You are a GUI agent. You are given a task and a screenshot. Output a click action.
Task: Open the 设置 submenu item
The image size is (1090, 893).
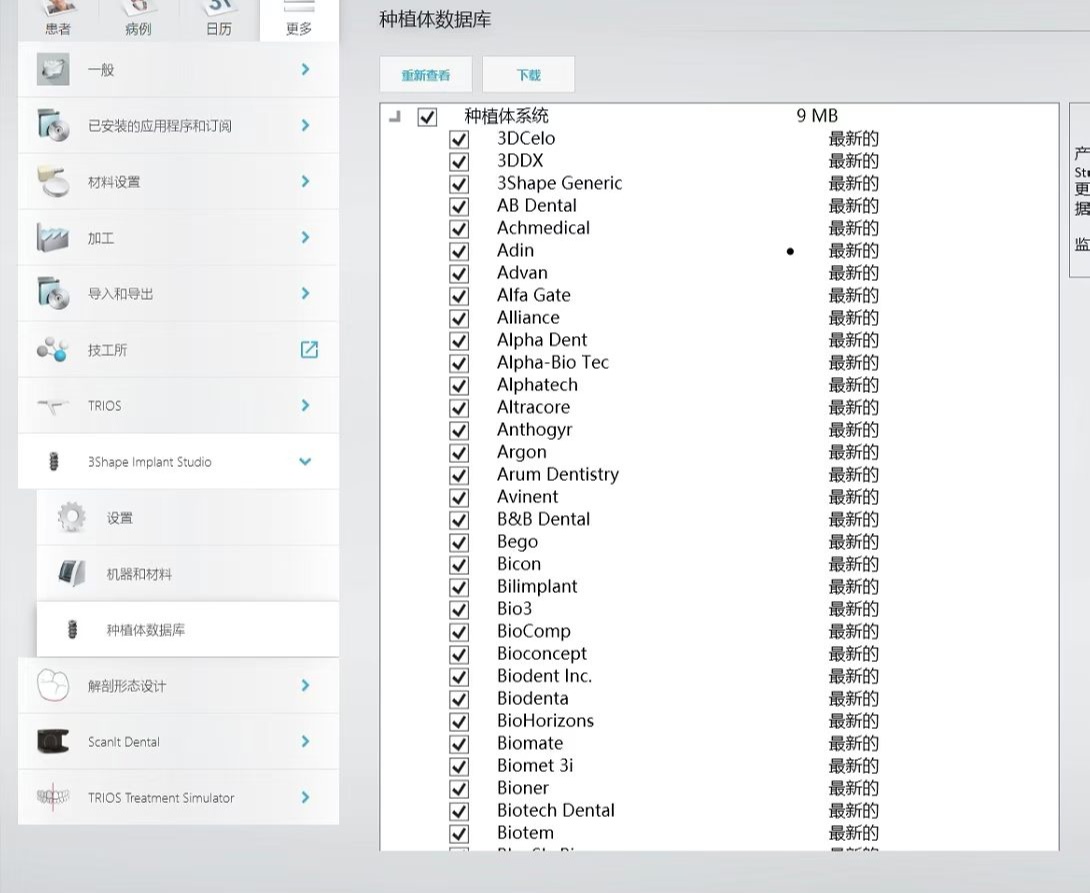pyautogui.click(x=188, y=518)
